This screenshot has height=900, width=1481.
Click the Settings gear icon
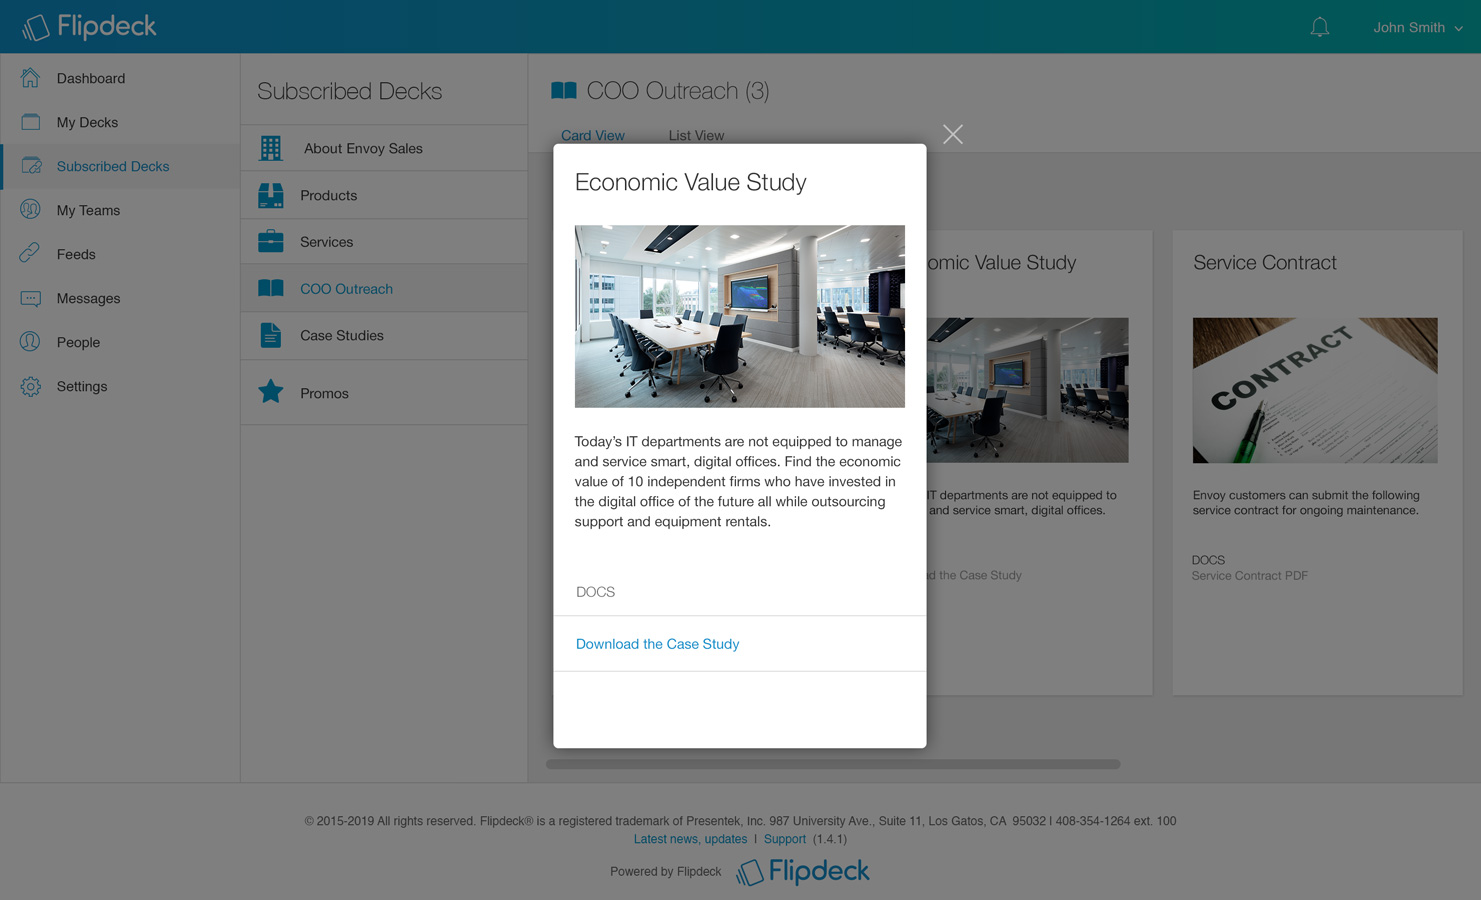[x=31, y=386]
